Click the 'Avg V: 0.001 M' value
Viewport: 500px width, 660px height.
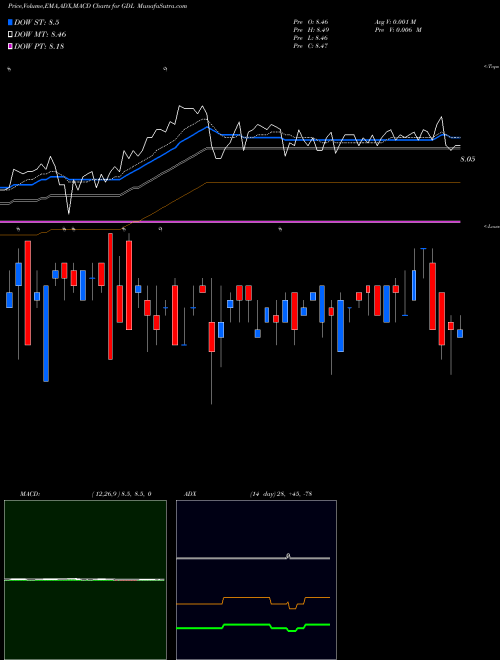click(x=395, y=21)
